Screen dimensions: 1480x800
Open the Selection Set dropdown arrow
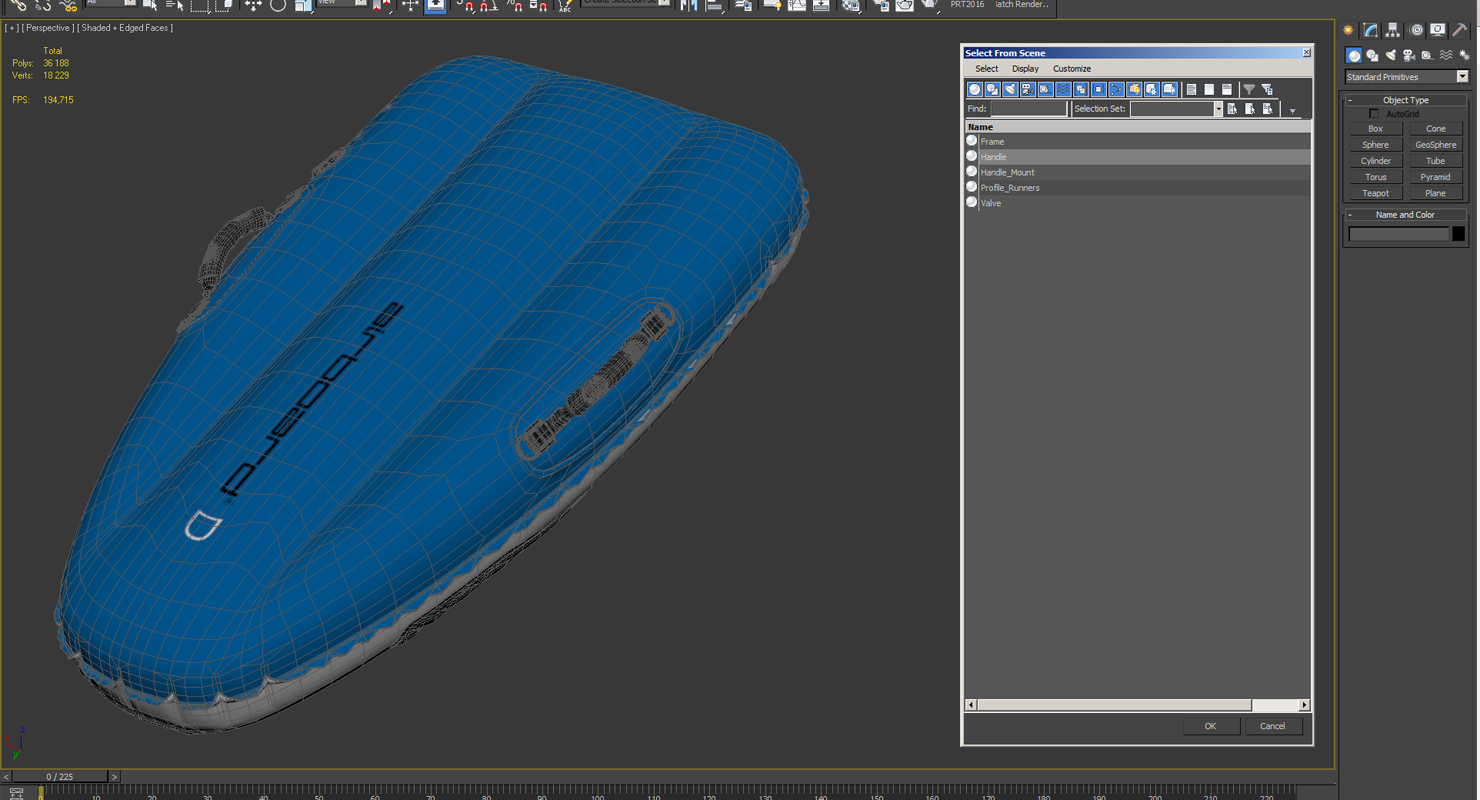pos(1218,109)
